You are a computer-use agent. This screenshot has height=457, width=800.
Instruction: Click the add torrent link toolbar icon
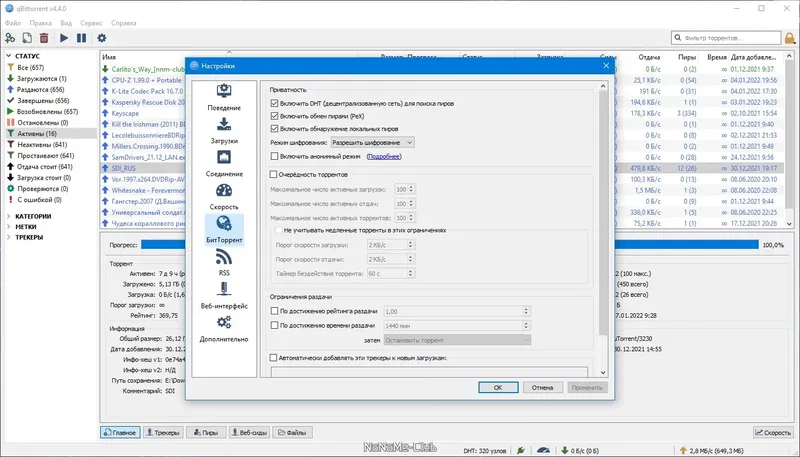pyautogui.click(x=10, y=38)
